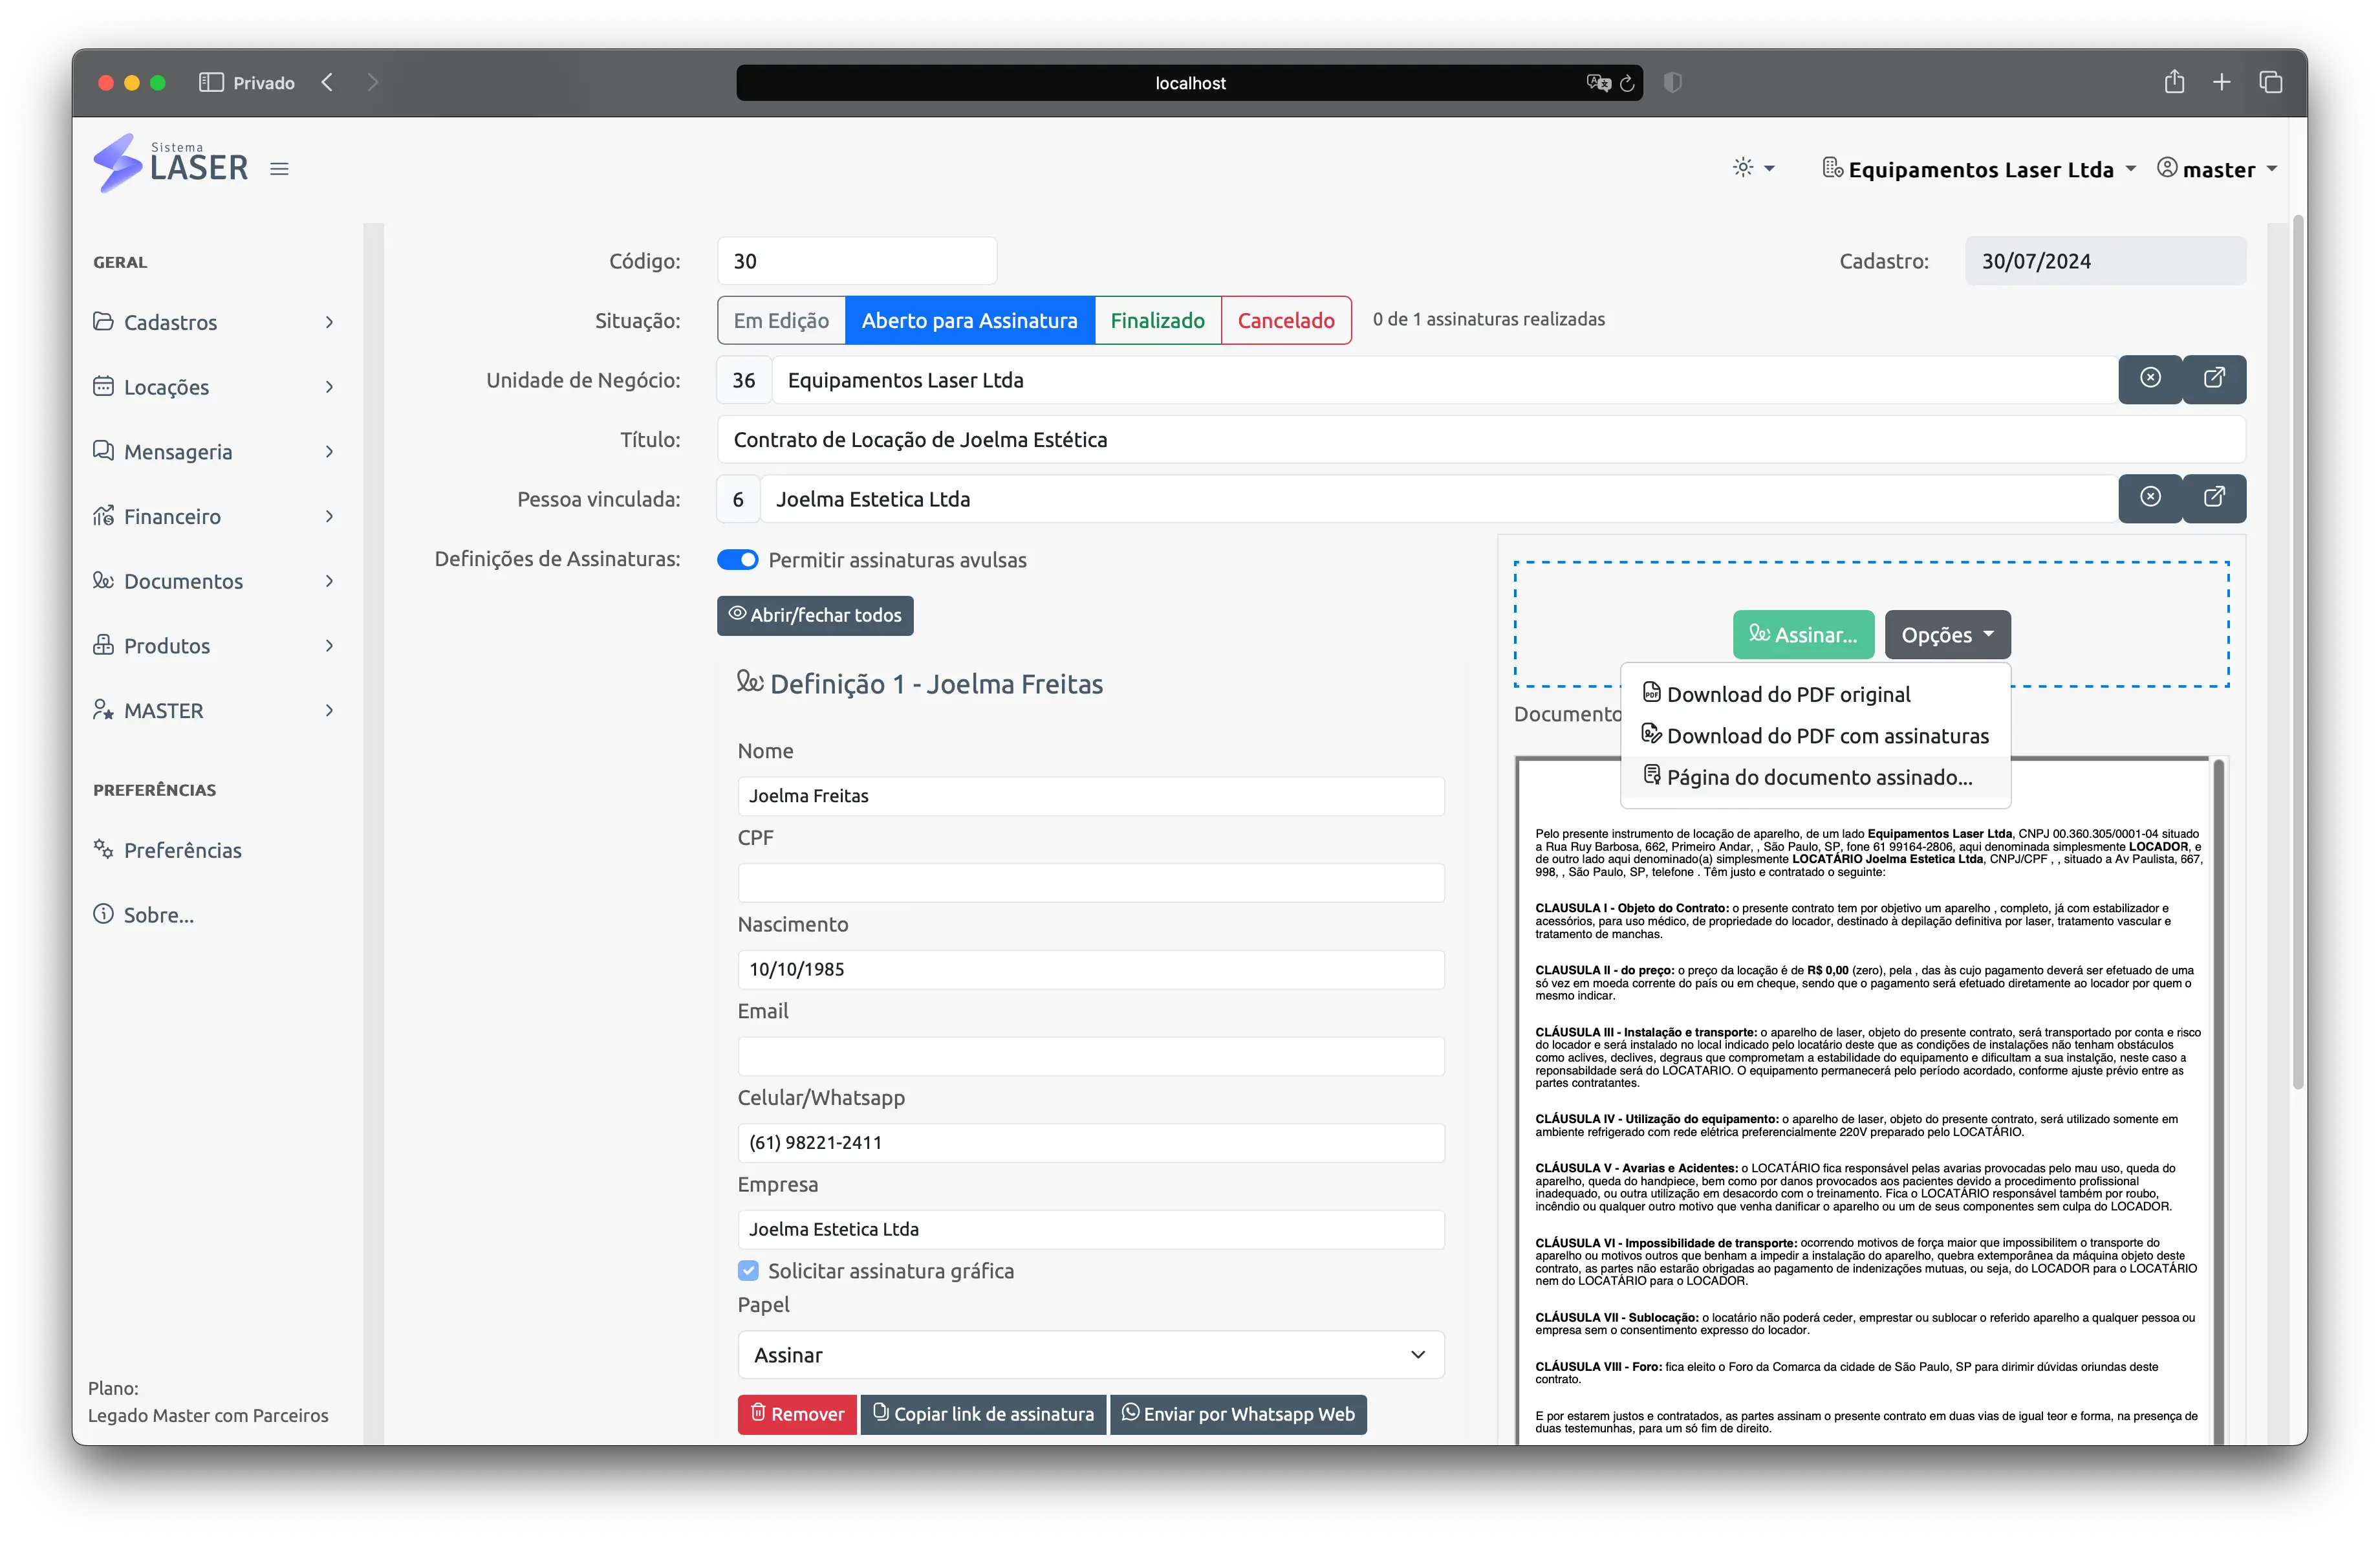2380x1541 pixels.
Task: Click the Código input field
Action: tap(857, 261)
